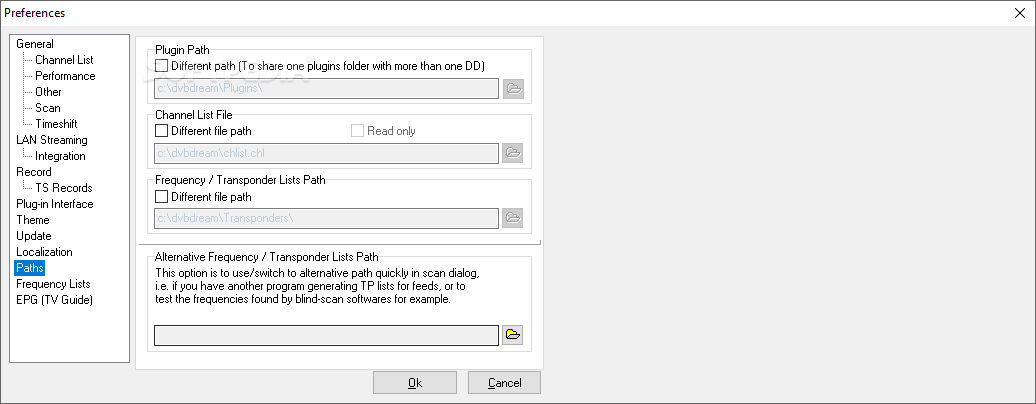Click the Ok button

tap(415, 383)
